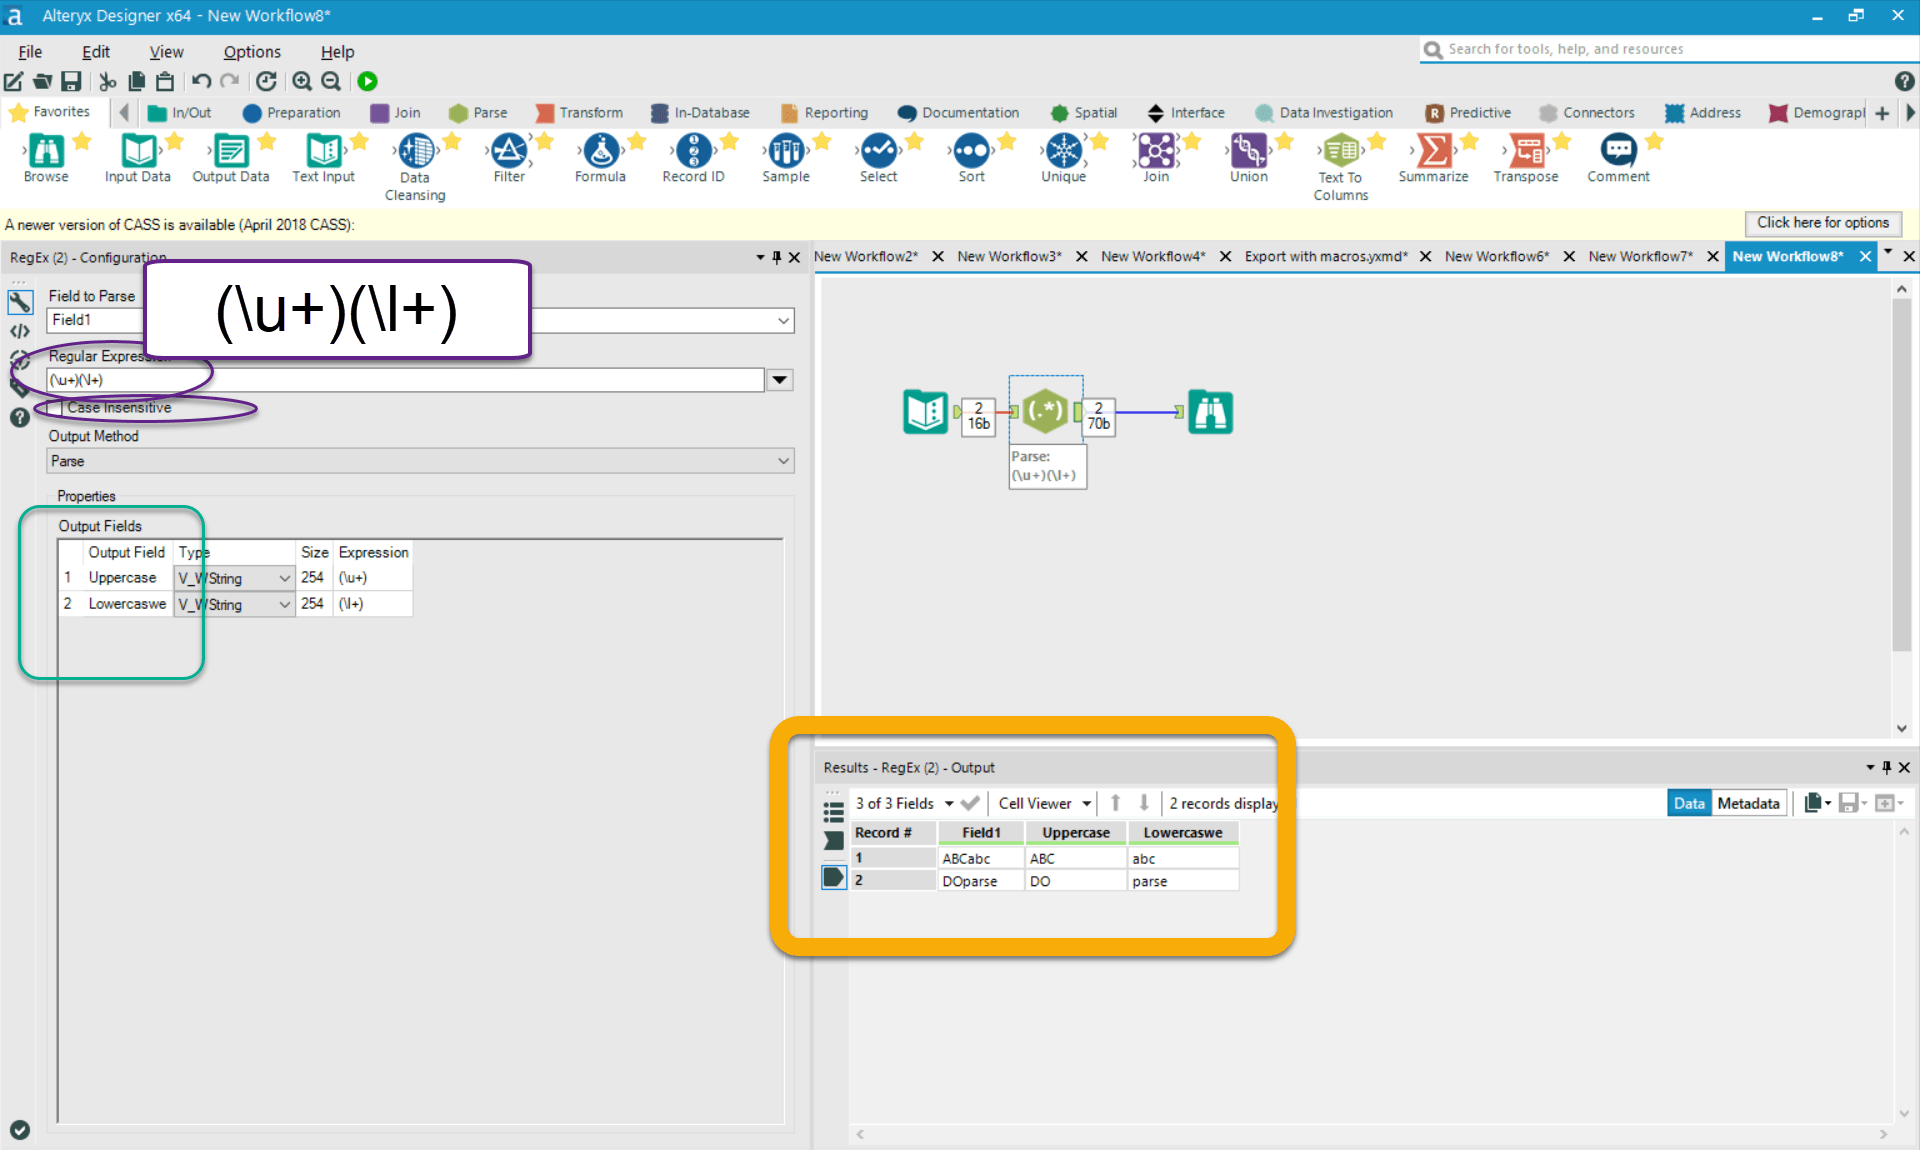Select the Union tool icon
Image resolution: width=1920 pixels, height=1150 pixels.
1248,151
